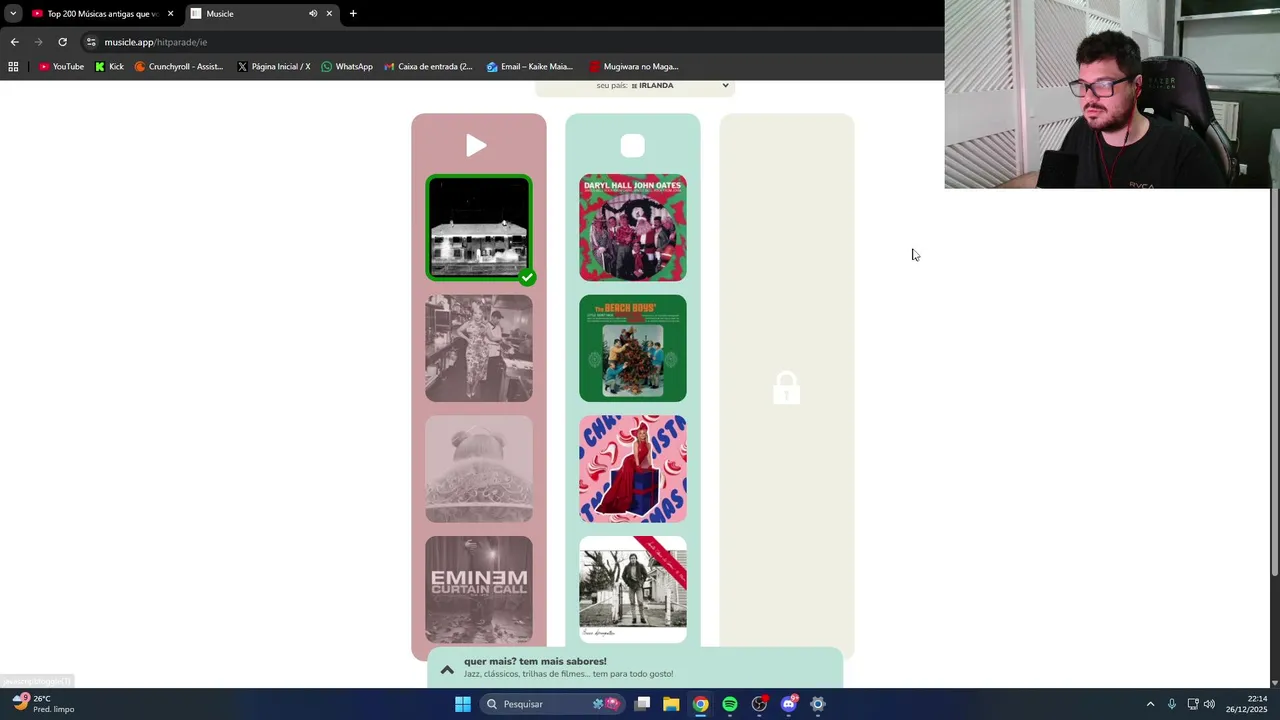Click the play icon atop the red column
The image size is (1280, 720).
pyautogui.click(x=476, y=146)
